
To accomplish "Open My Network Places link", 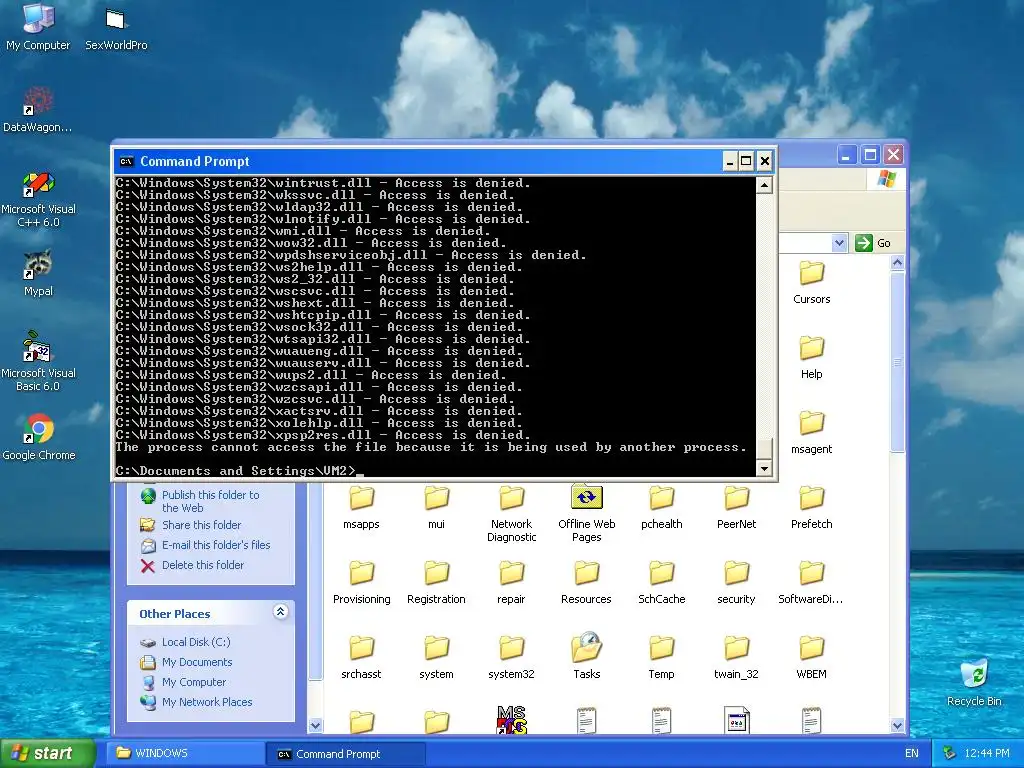I will coord(206,702).
